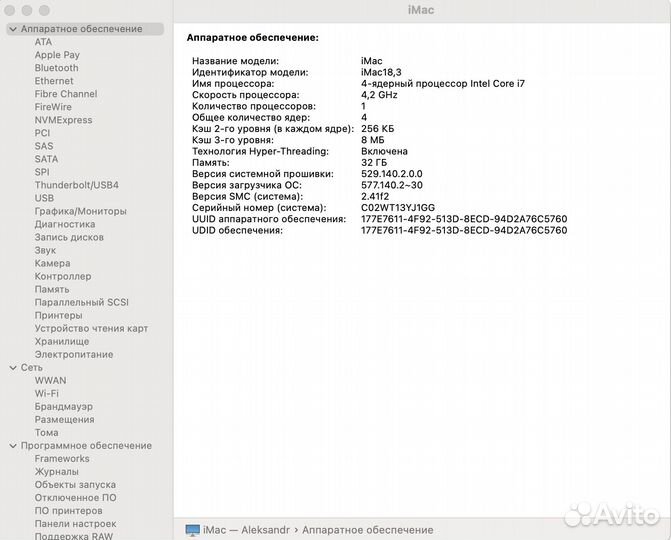Select the serial number value C02WT13YJ1GG
The height and width of the screenshot is (540, 671).
(397, 207)
